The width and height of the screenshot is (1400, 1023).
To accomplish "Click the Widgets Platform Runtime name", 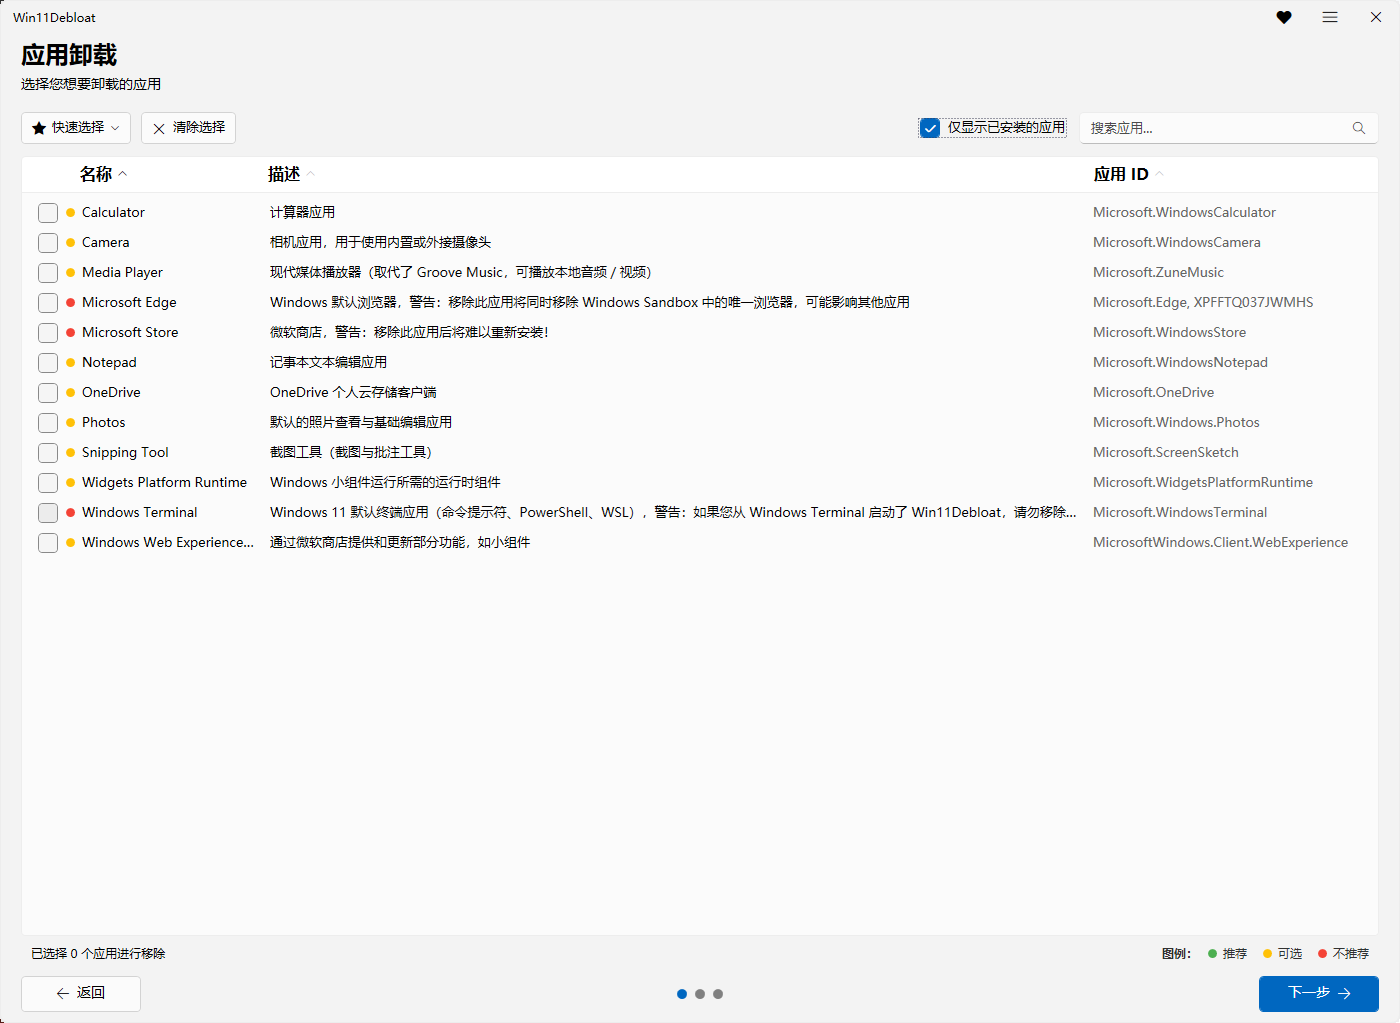I will (x=164, y=482).
